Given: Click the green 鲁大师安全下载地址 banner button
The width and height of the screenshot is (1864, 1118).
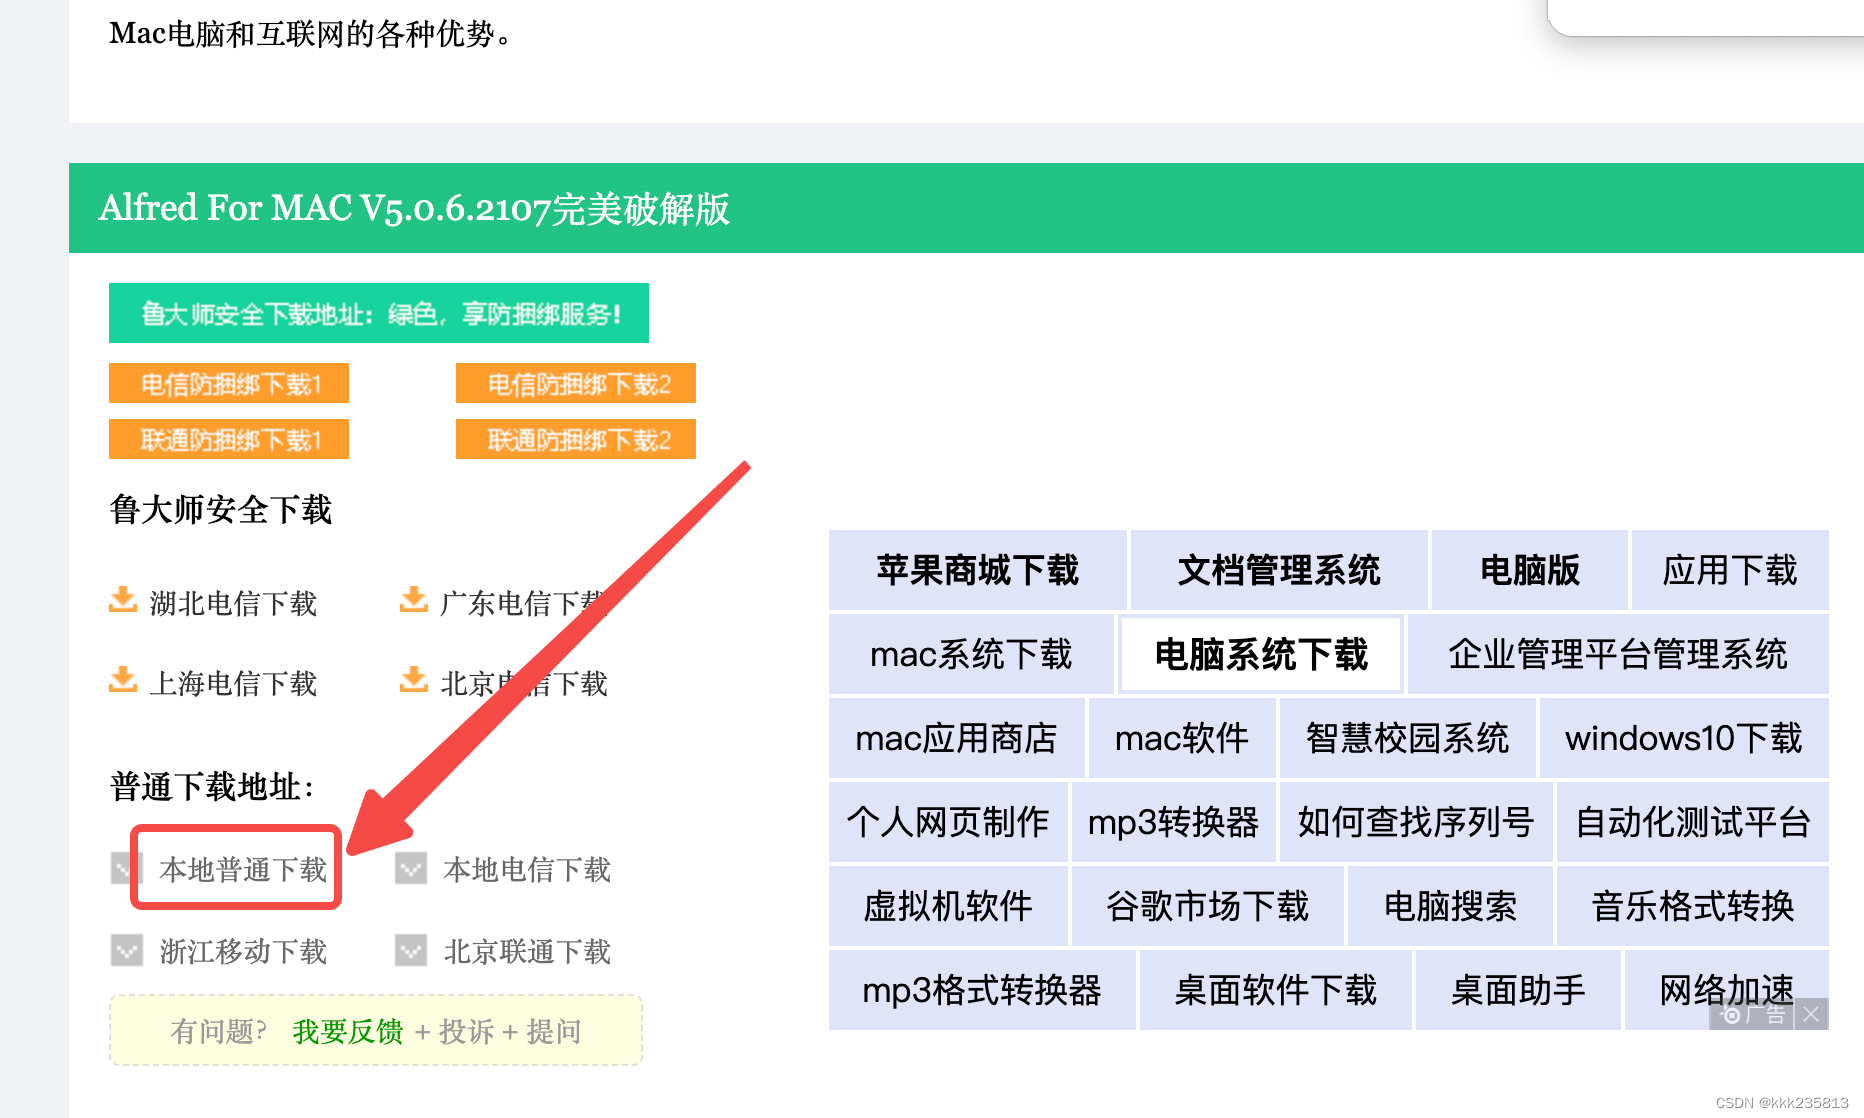Looking at the screenshot, I should (x=379, y=313).
